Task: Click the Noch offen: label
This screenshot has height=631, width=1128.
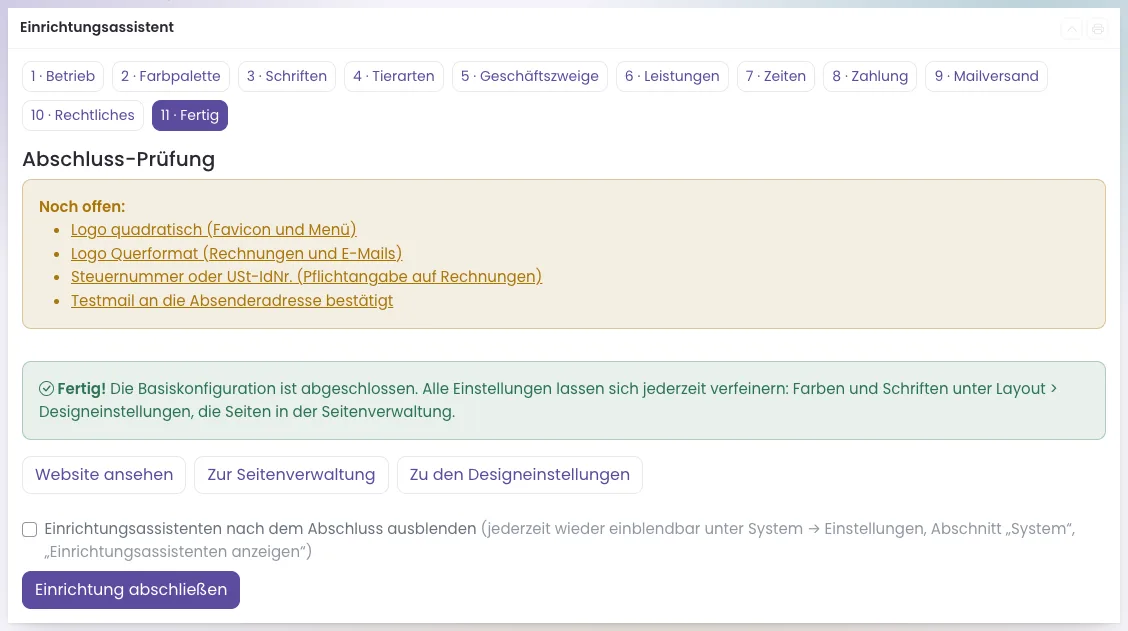Action: [82, 206]
